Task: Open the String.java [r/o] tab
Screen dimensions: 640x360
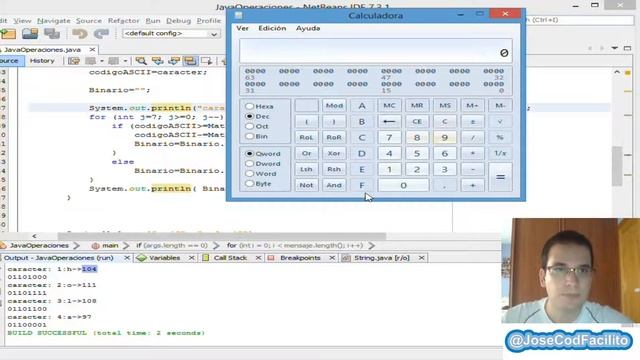Action: (381, 258)
